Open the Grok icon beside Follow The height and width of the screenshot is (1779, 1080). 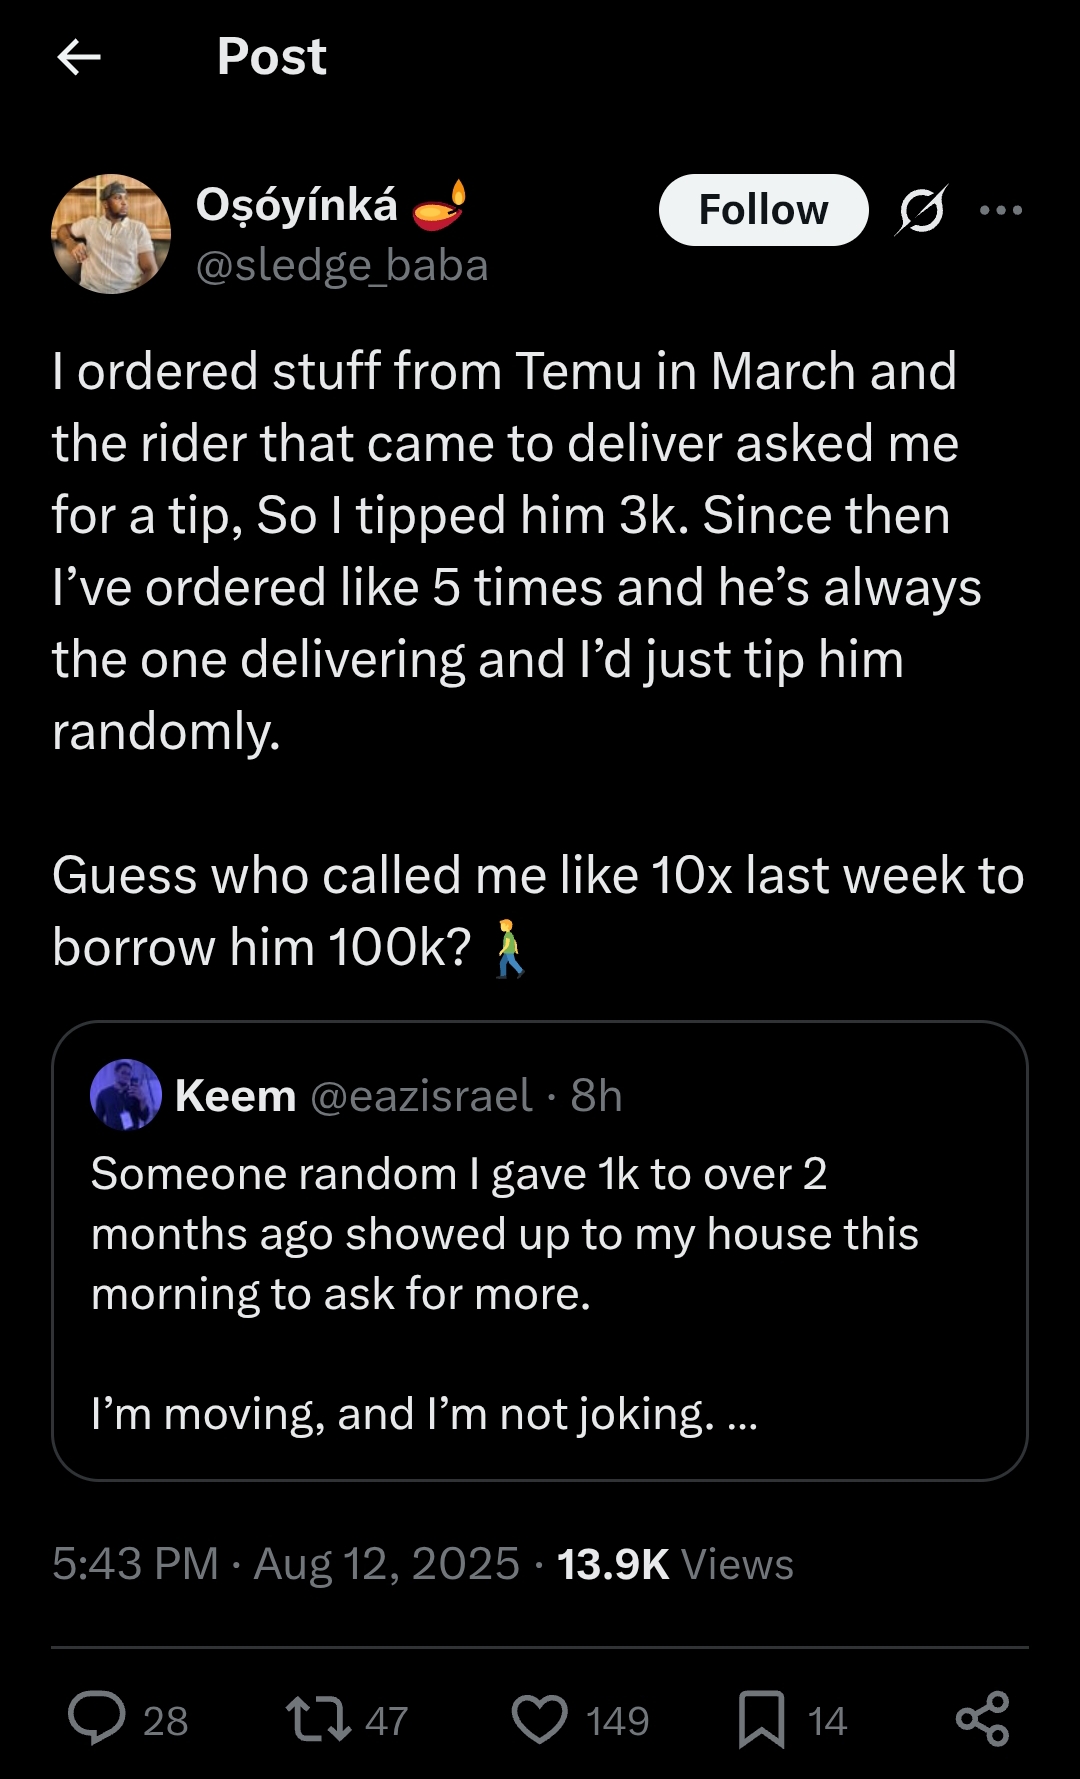pyautogui.click(x=921, y=210)
